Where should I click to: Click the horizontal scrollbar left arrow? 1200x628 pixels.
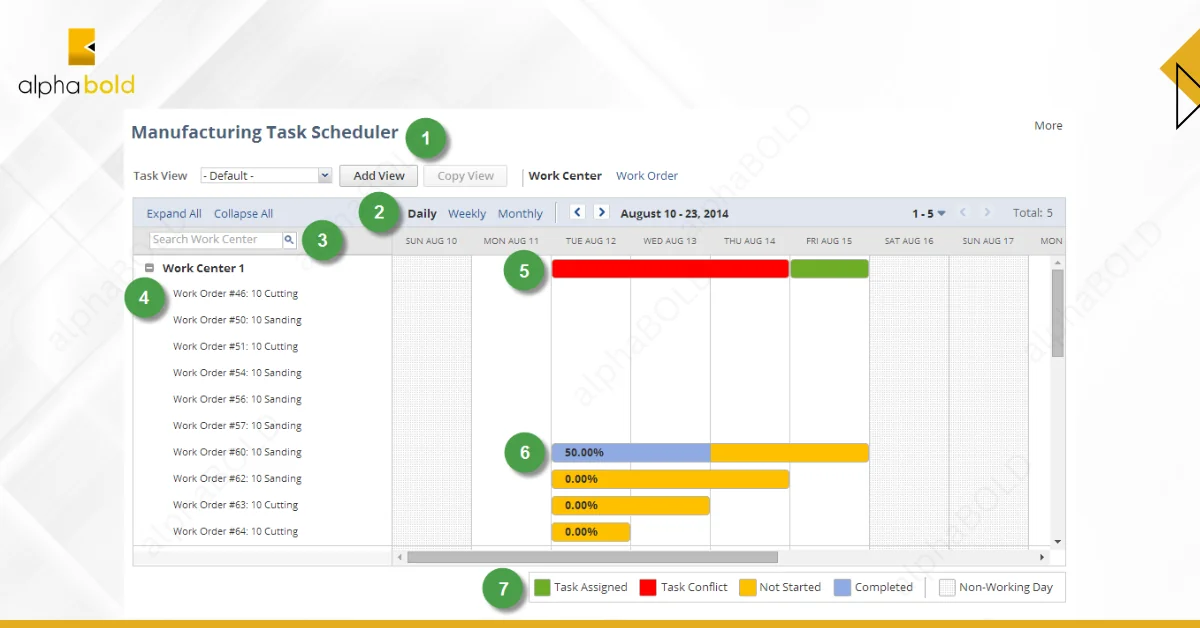(400, 557)
